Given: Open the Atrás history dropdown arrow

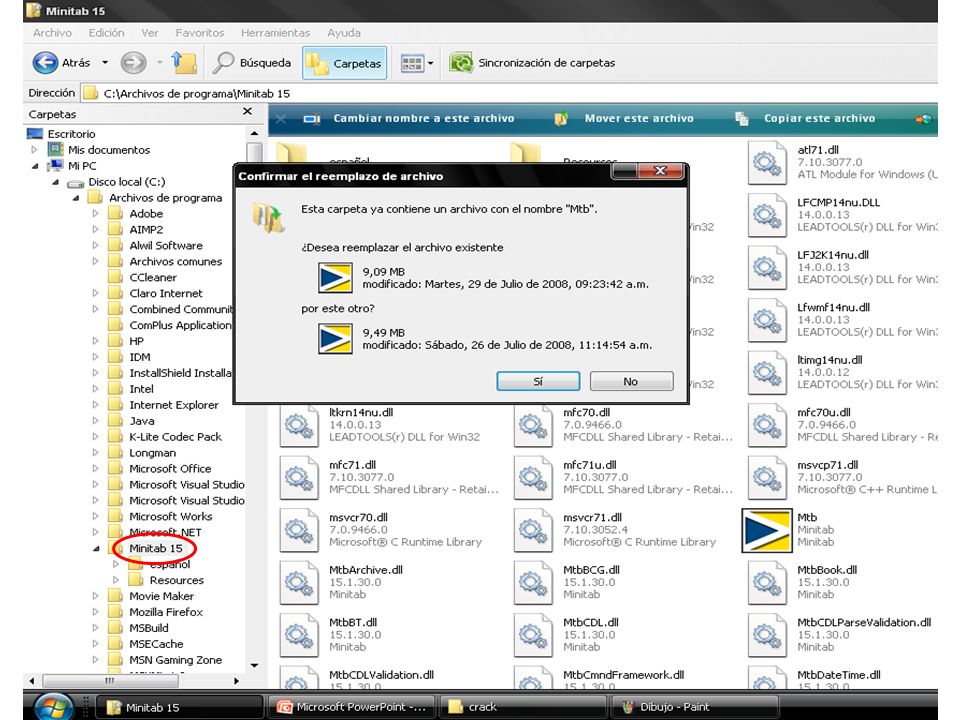Looking at the screenshot, I should (105, 62).
